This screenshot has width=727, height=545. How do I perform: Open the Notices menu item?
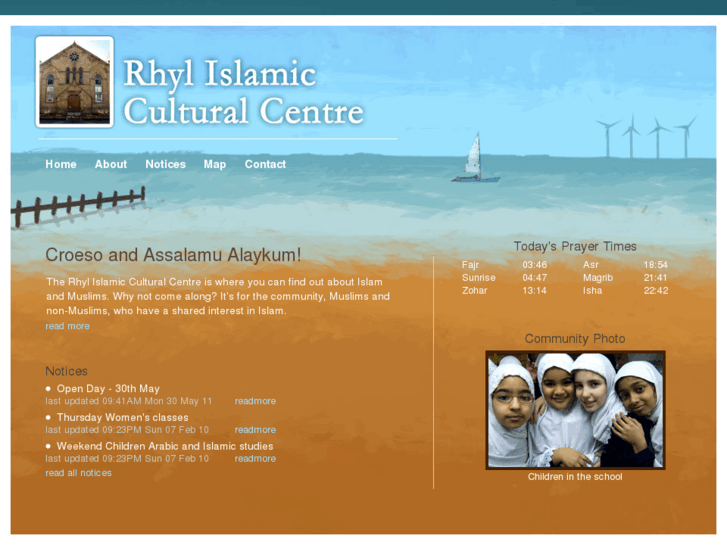166,164
